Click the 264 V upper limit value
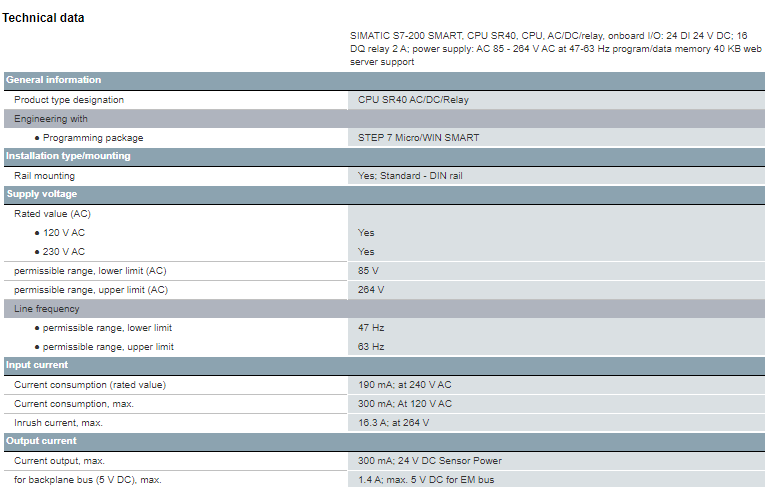765x487 pixels. (371, 290)
